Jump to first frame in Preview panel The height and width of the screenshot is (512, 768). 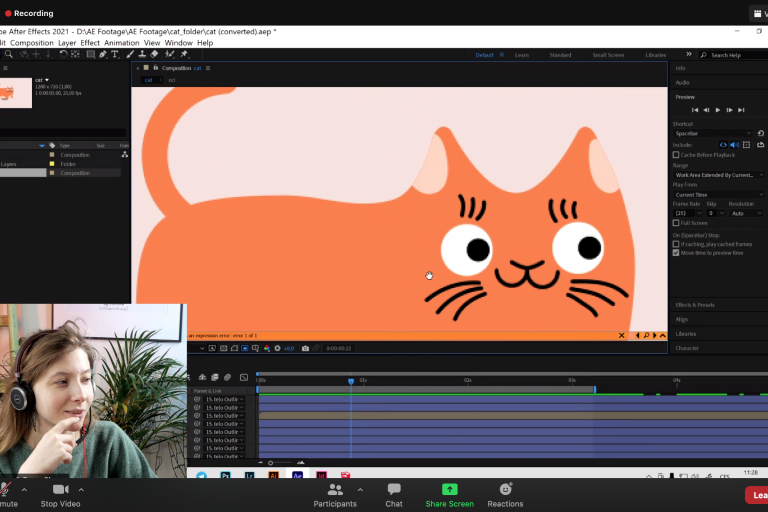694,109
